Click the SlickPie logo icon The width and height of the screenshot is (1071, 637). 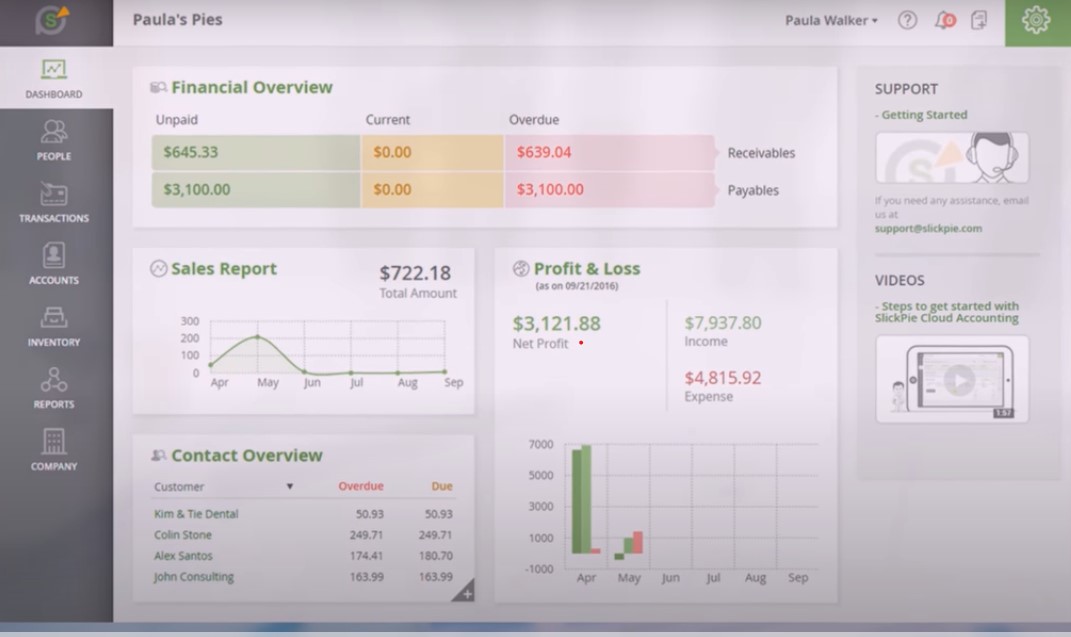[x=52, y=20]
